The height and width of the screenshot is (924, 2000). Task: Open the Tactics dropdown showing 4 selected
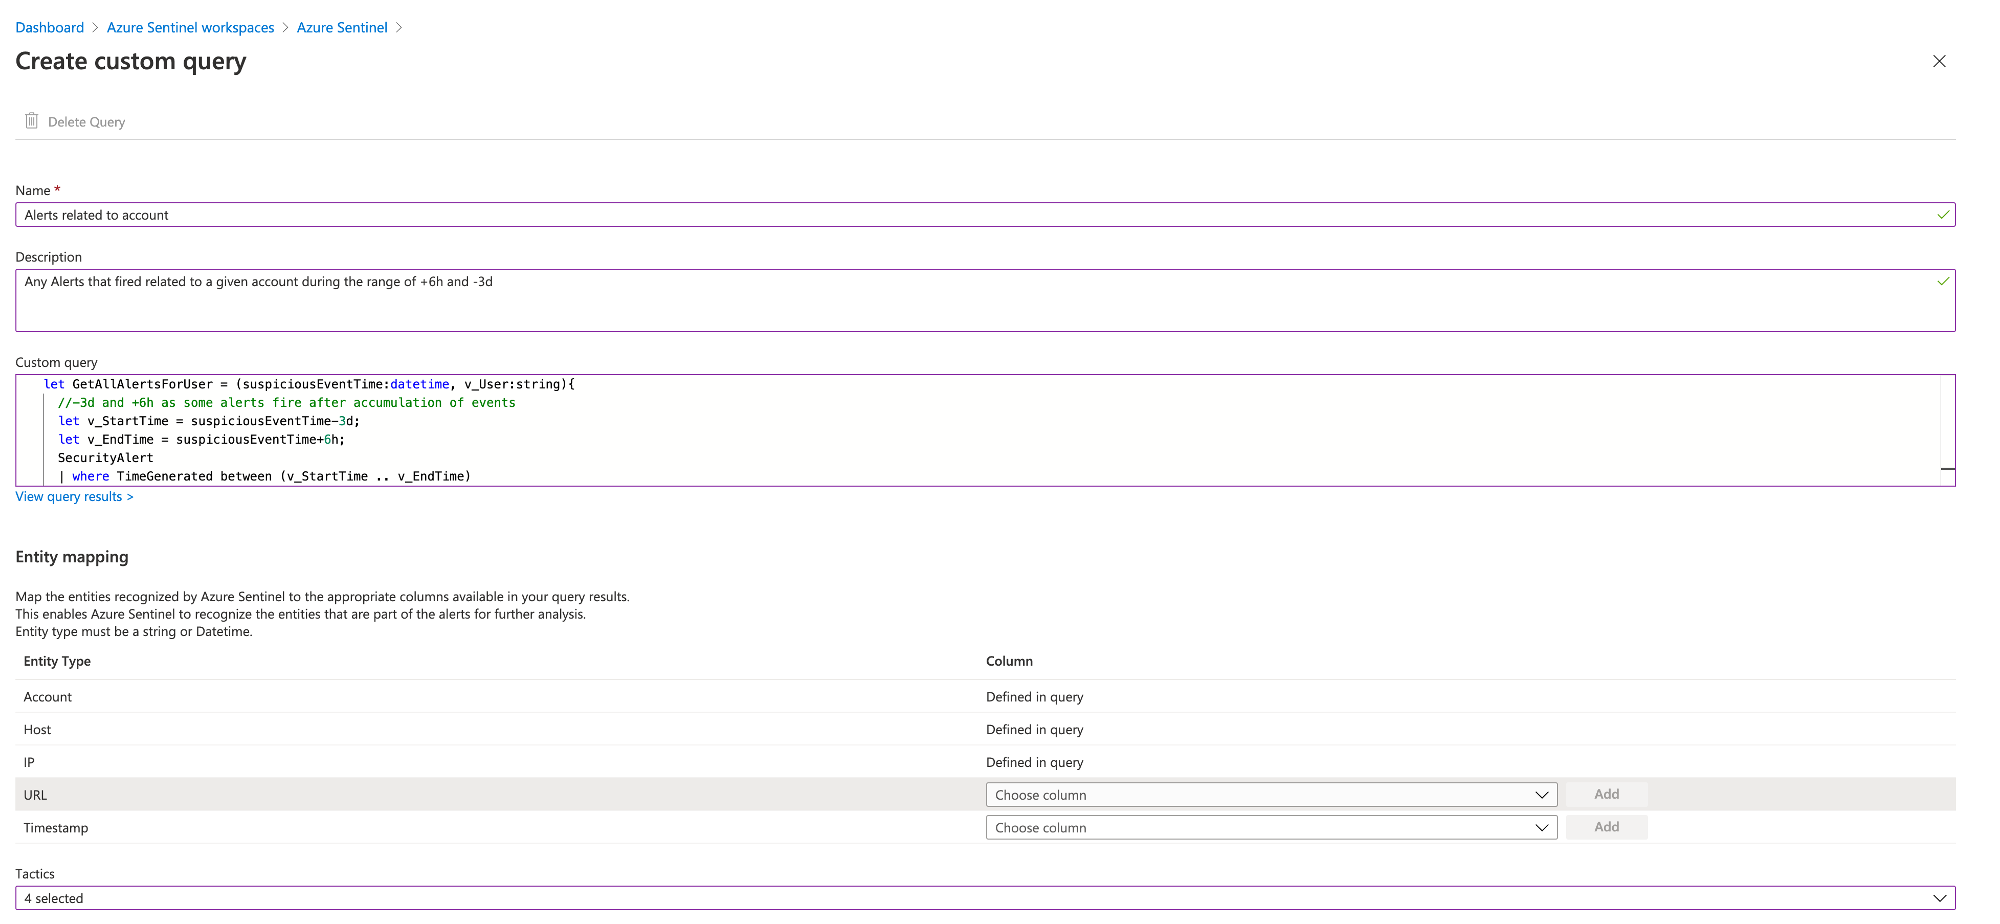tap(984, 898)
